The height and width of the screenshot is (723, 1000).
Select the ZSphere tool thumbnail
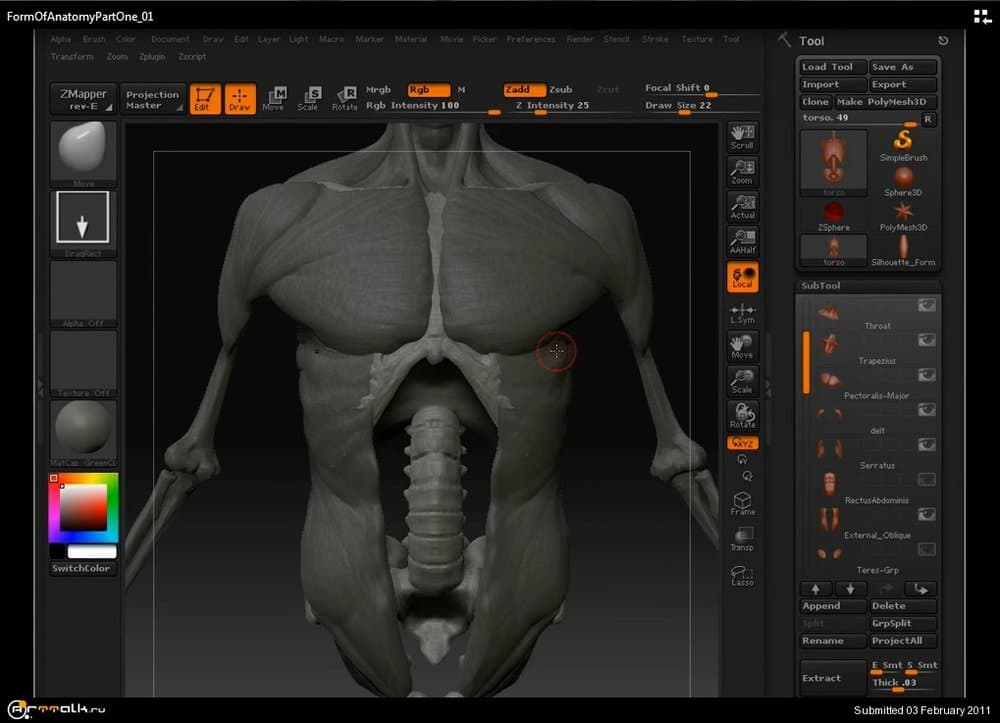[x=833, y=213]
